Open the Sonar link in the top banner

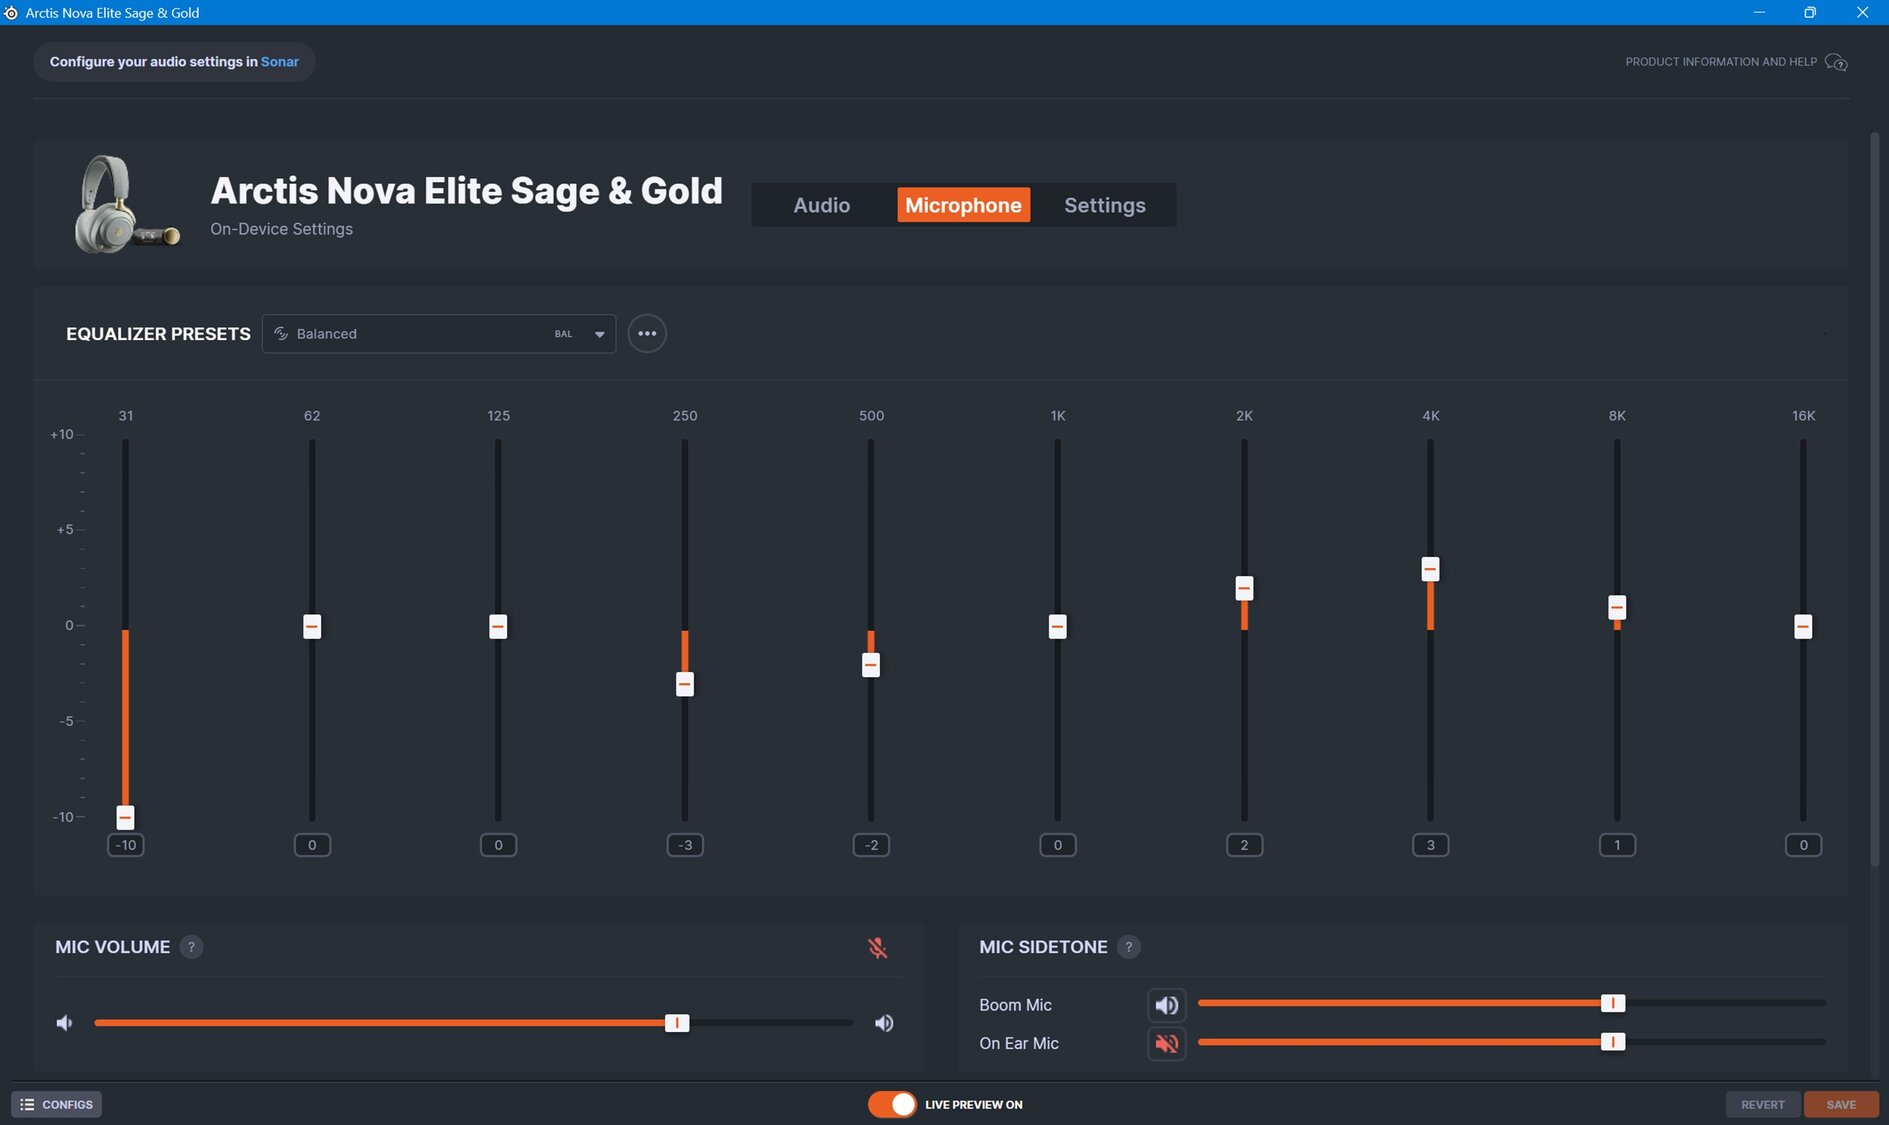[x=280, y=62]
